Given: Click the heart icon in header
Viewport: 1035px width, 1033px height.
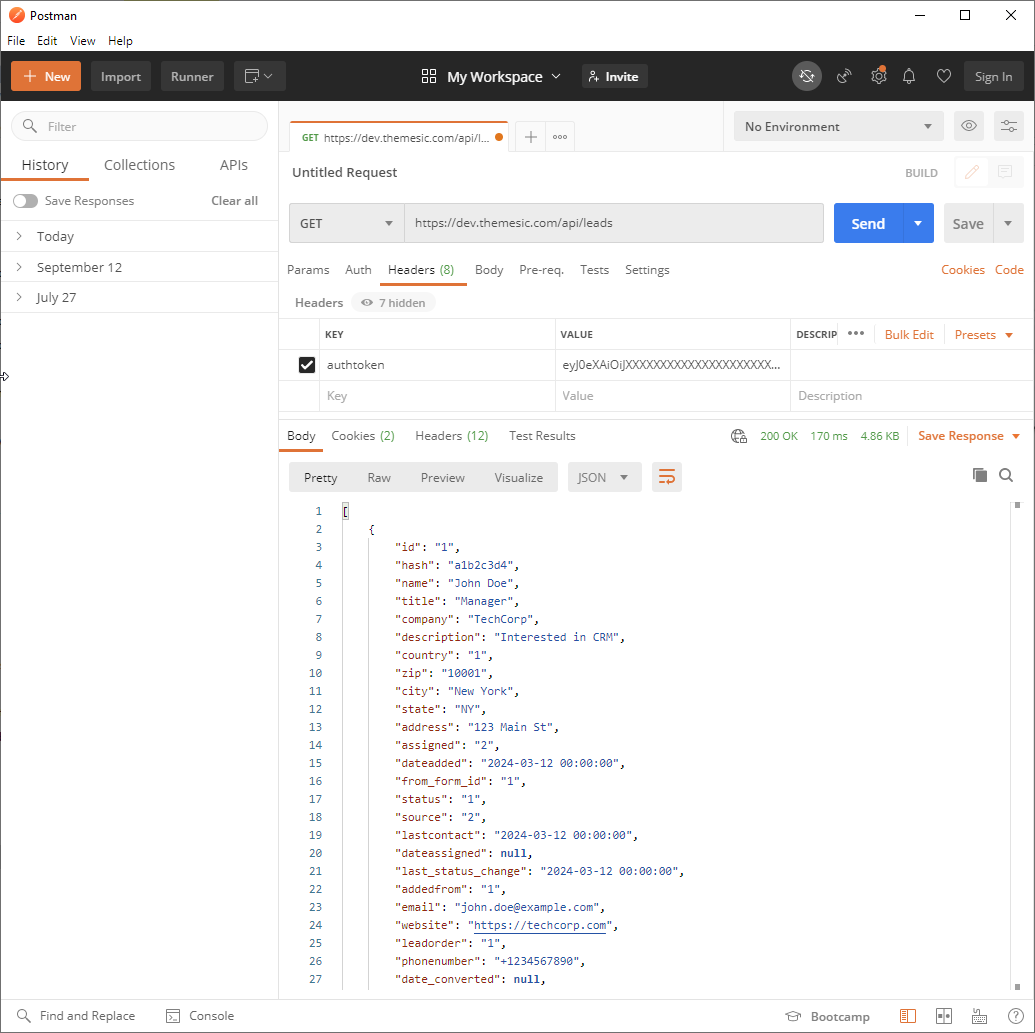Looking at the screenshot, I should [x=944, y=77].
